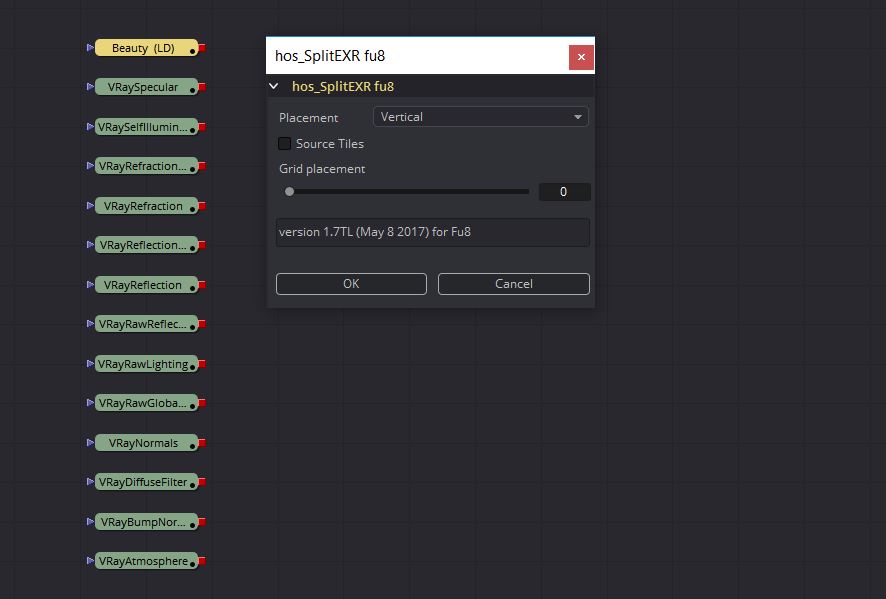Click blue input arrow of VRayAtmosphere node
Screen dimensions: 886x599
[90, 561]
